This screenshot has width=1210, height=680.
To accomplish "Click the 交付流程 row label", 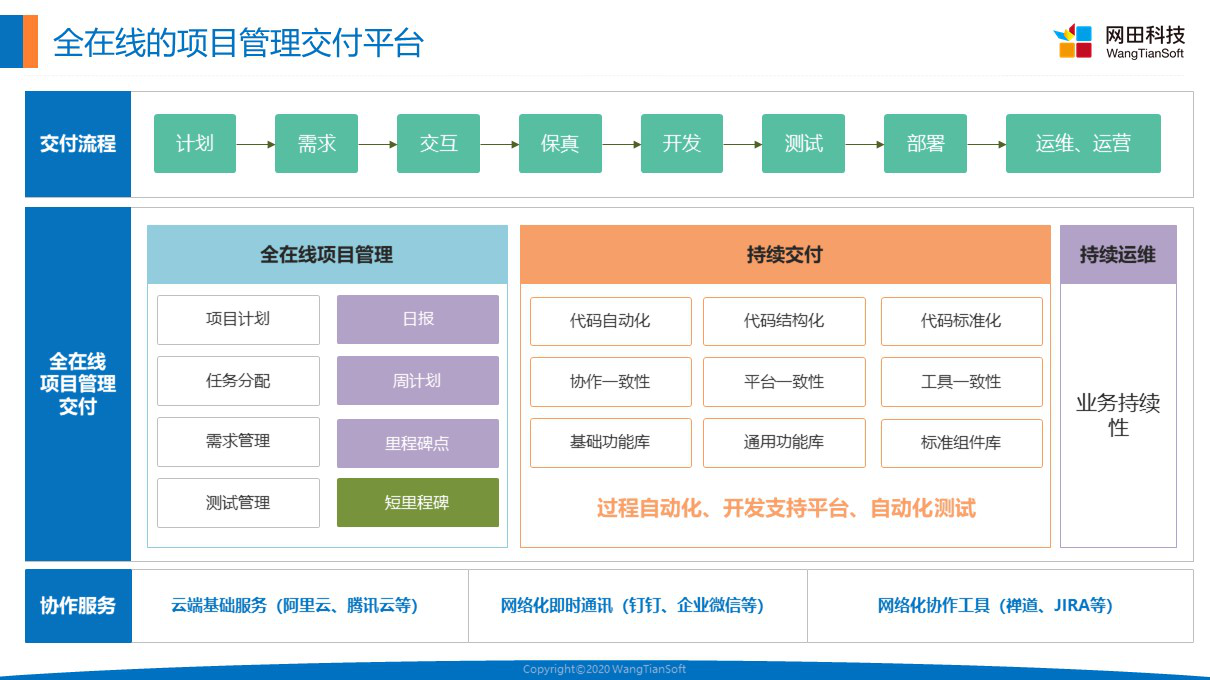I will pyautogui.click(x=78, y=144).
